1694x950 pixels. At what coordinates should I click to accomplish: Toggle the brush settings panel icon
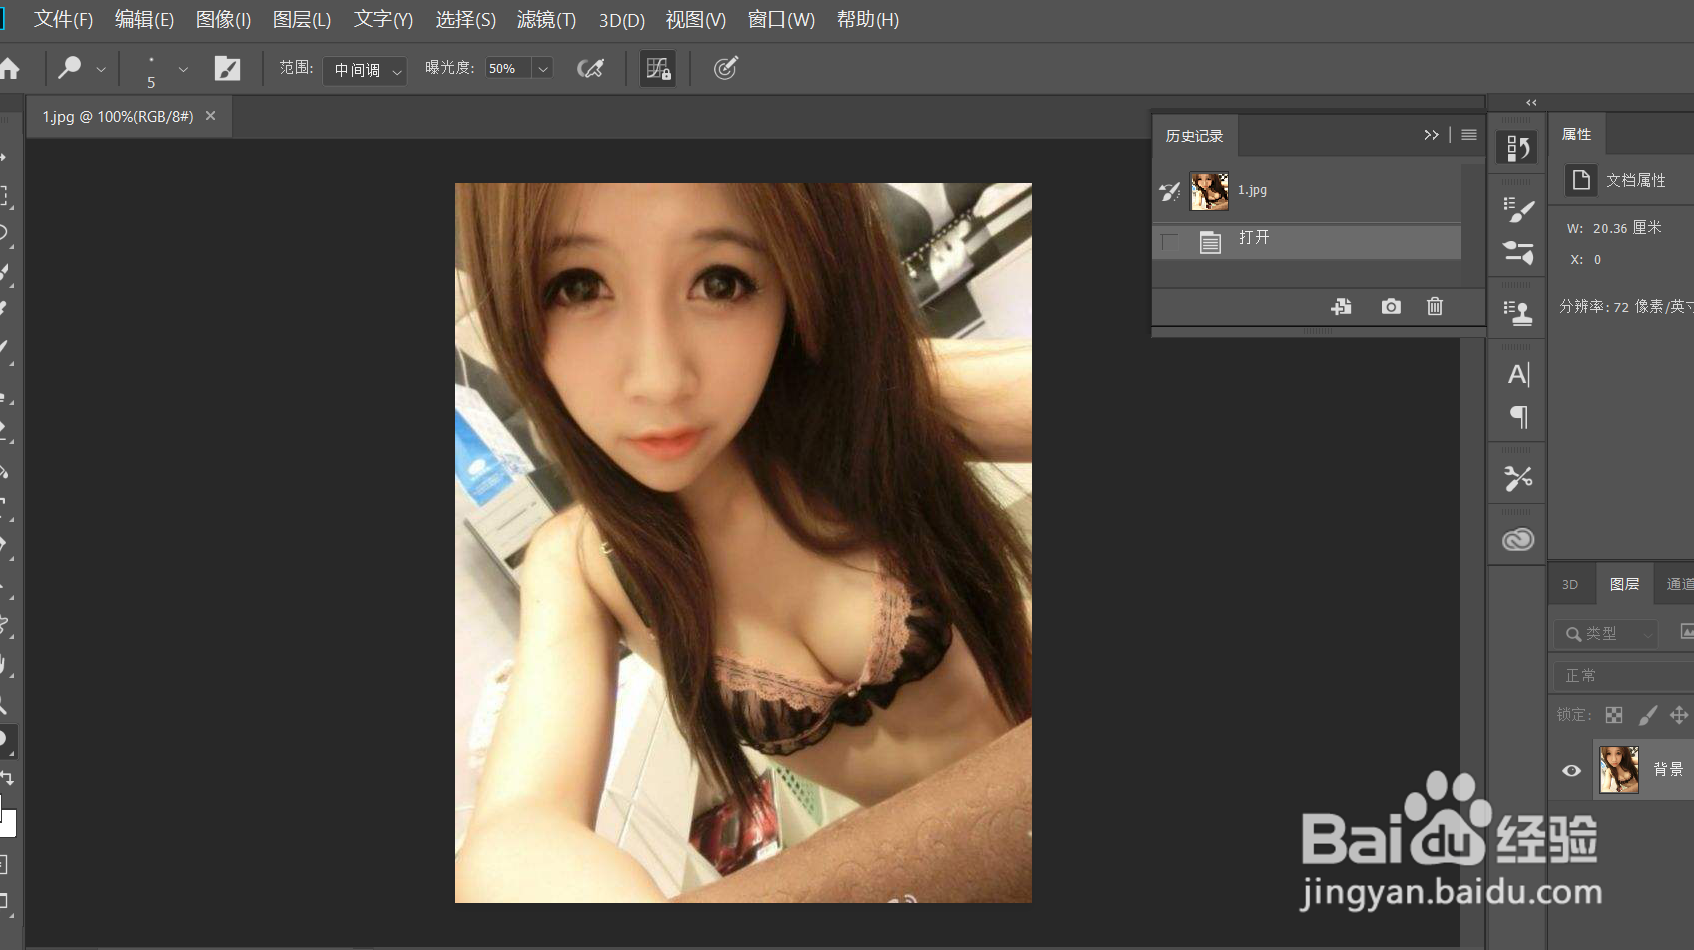[227, 68]
